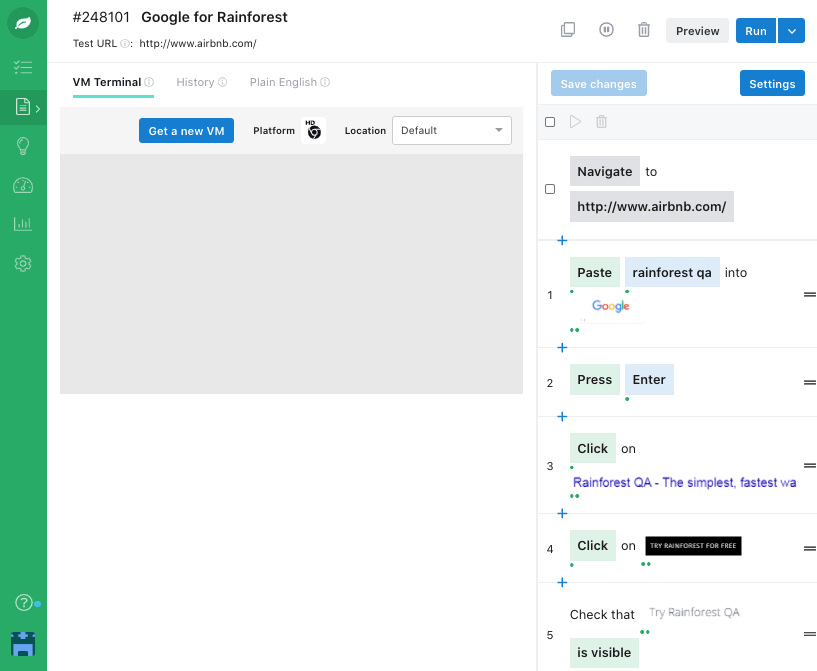Pause the test with the pause icon
The image size is (817, 671).
coord(606,30)
